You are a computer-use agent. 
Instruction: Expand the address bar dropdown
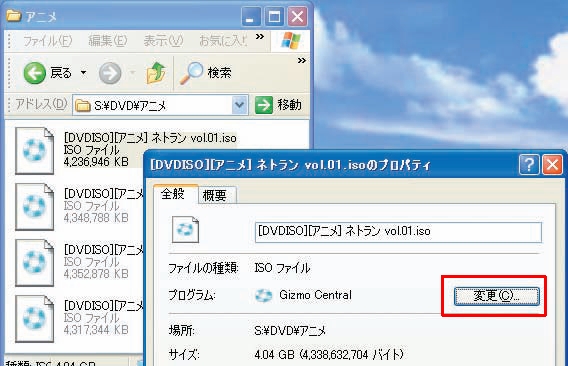[239, 105]
